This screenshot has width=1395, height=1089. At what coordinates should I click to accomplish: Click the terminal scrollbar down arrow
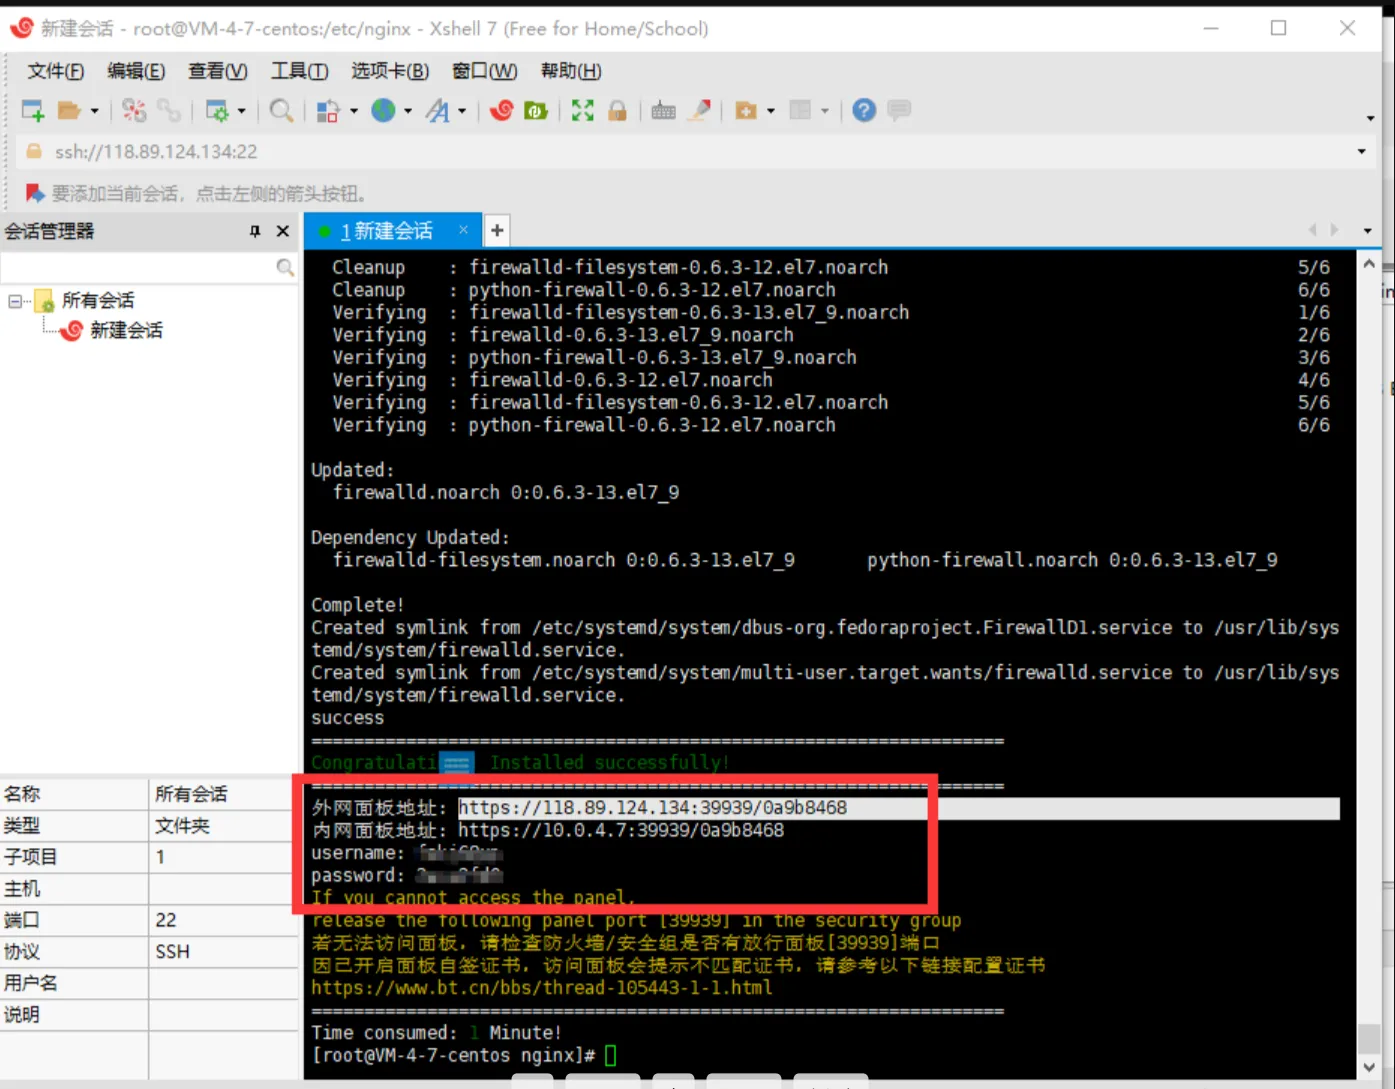[x=1369, y=1067]
